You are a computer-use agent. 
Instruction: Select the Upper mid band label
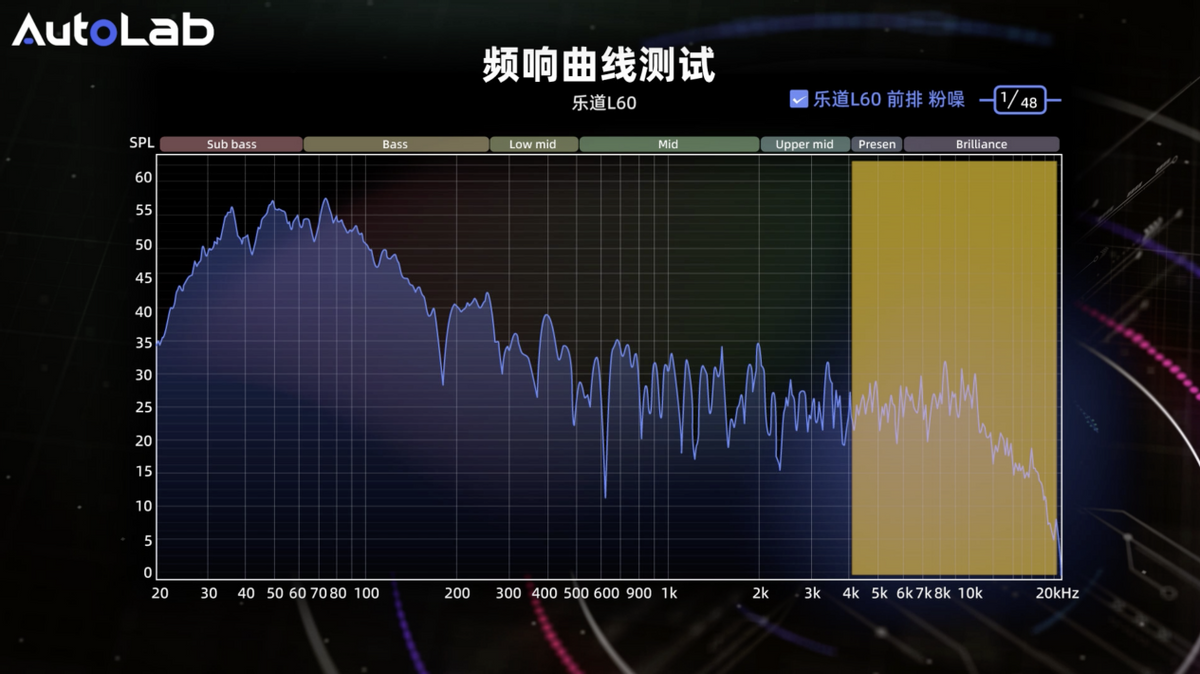[805, 144]
